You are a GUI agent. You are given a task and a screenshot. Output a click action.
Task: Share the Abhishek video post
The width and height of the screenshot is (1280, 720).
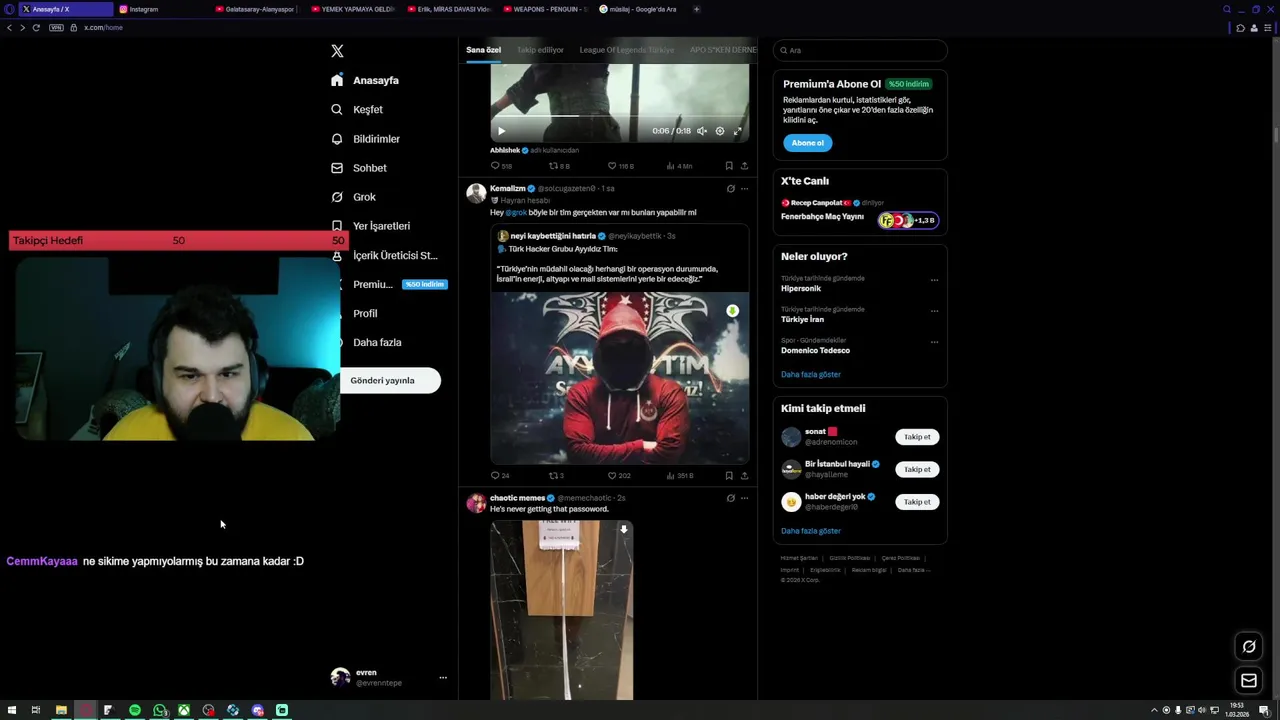point(744,166)
